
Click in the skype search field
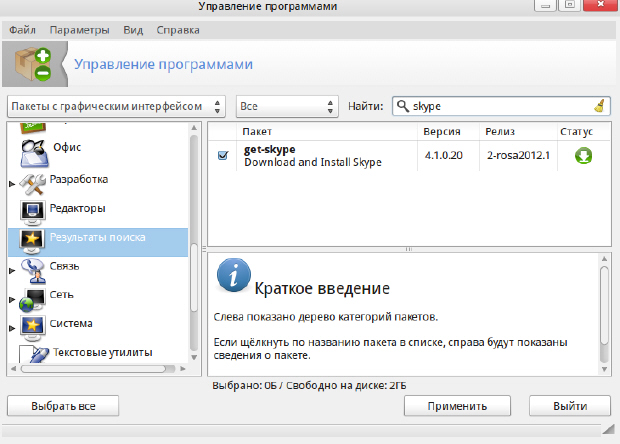[x=501, y=106]
